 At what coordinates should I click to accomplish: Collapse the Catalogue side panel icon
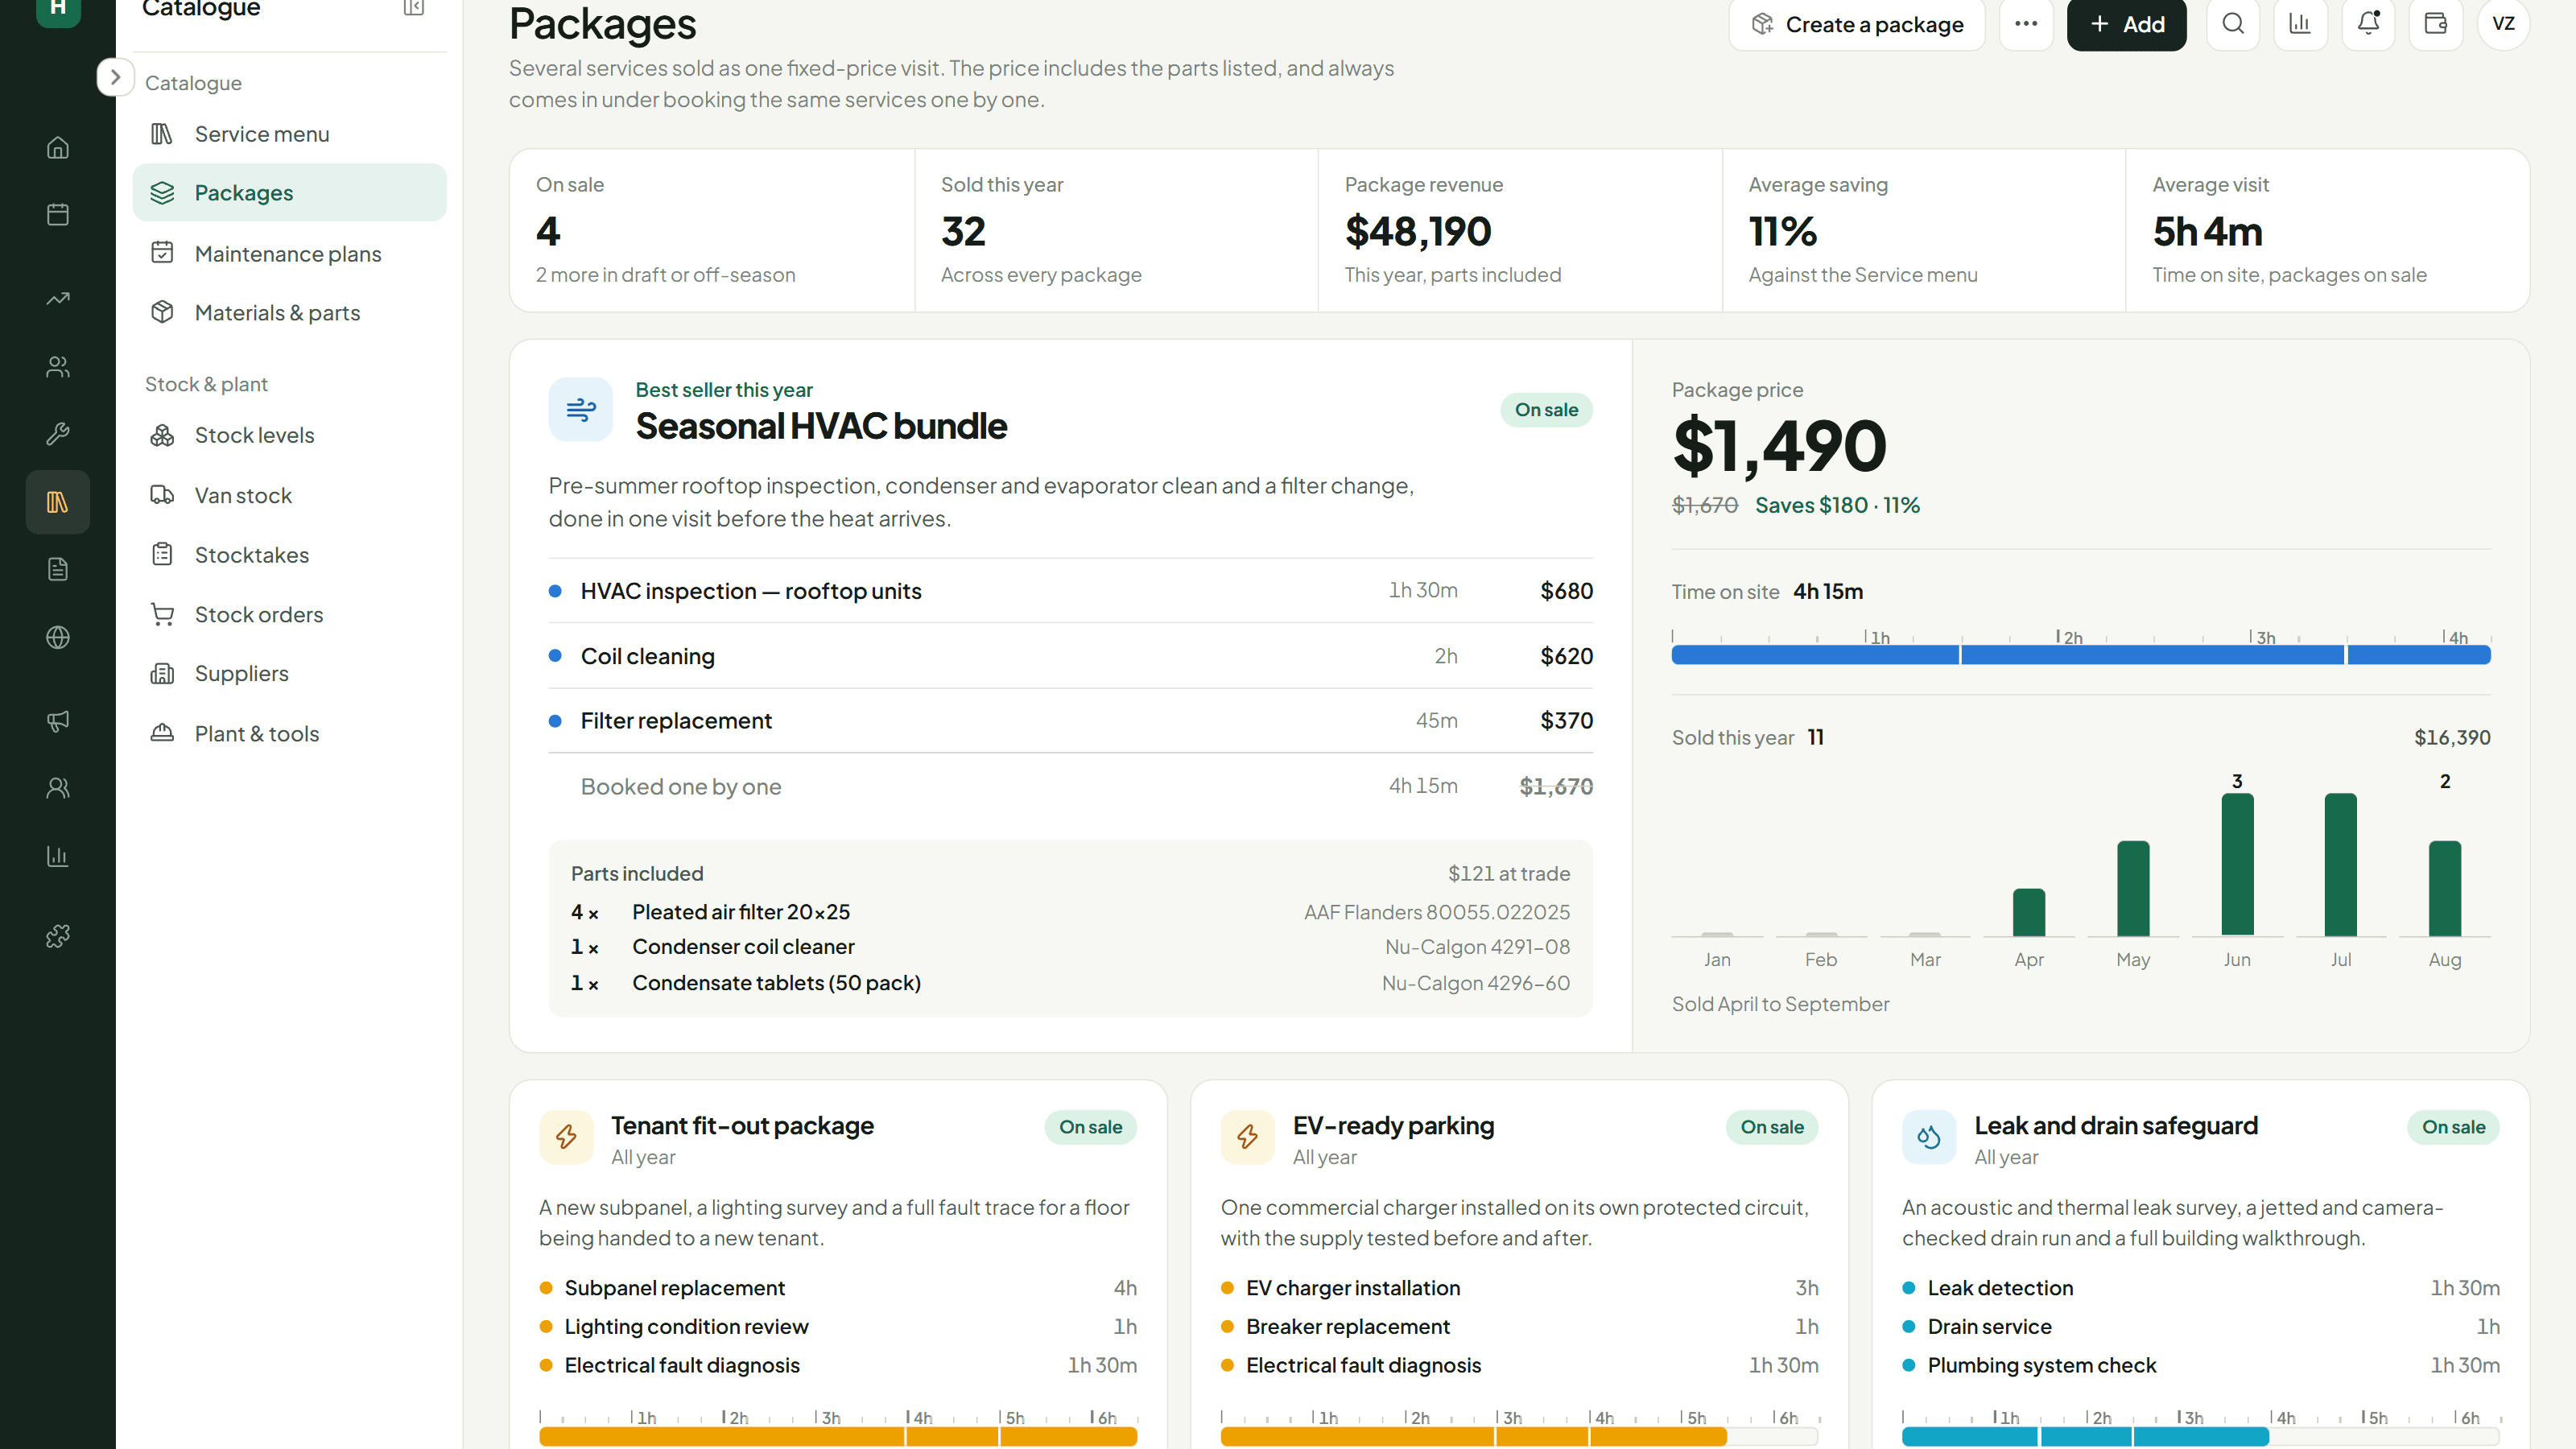[x=414, y=8]
